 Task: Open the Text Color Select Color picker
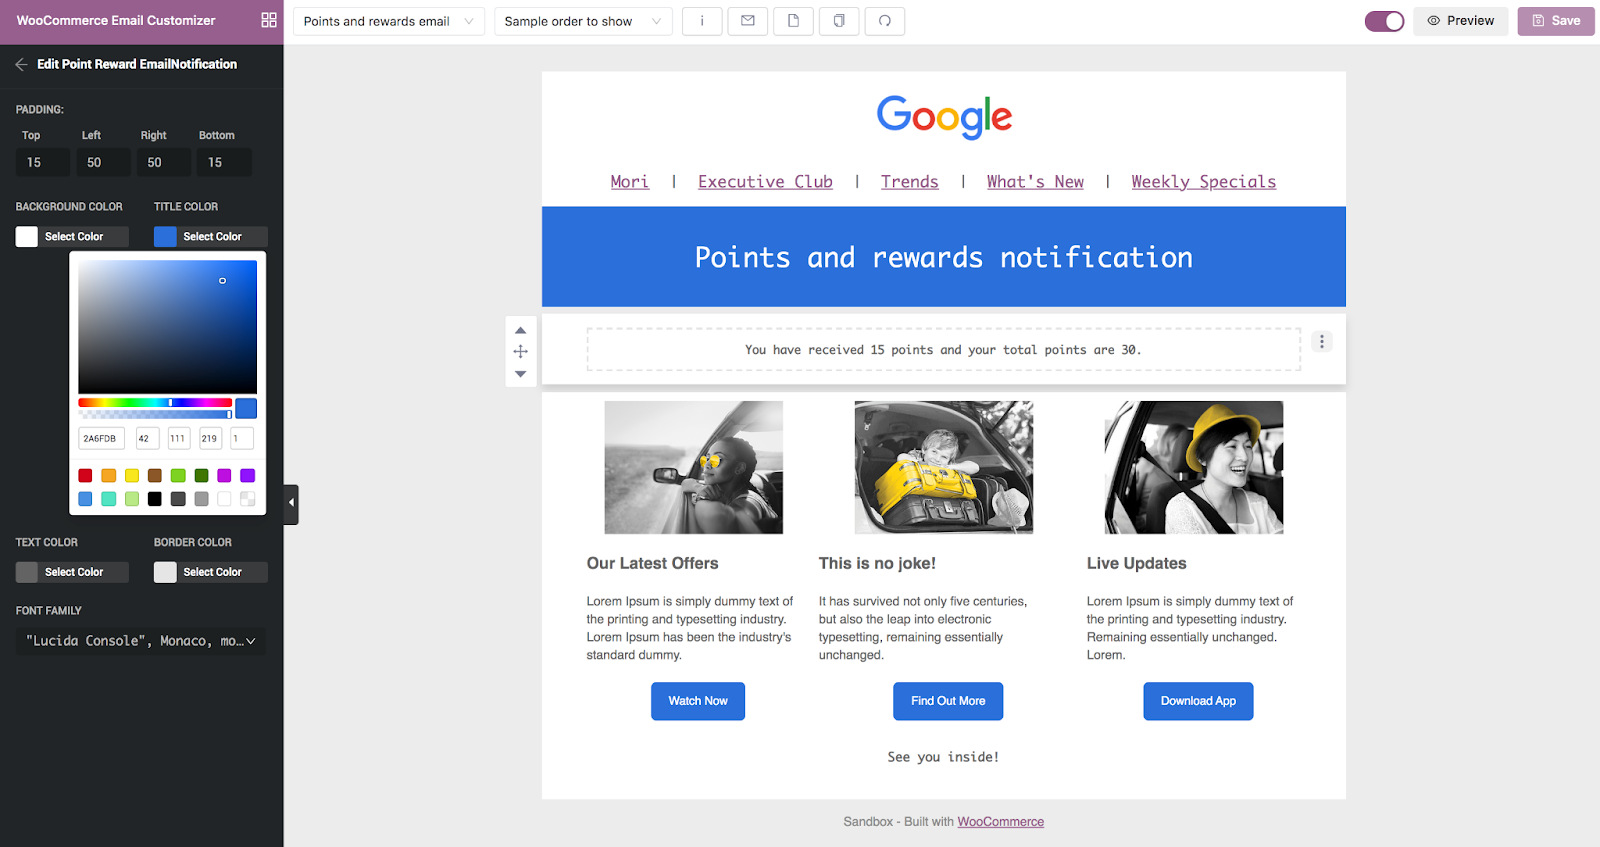pyautogui.click(x=72, y=572)
